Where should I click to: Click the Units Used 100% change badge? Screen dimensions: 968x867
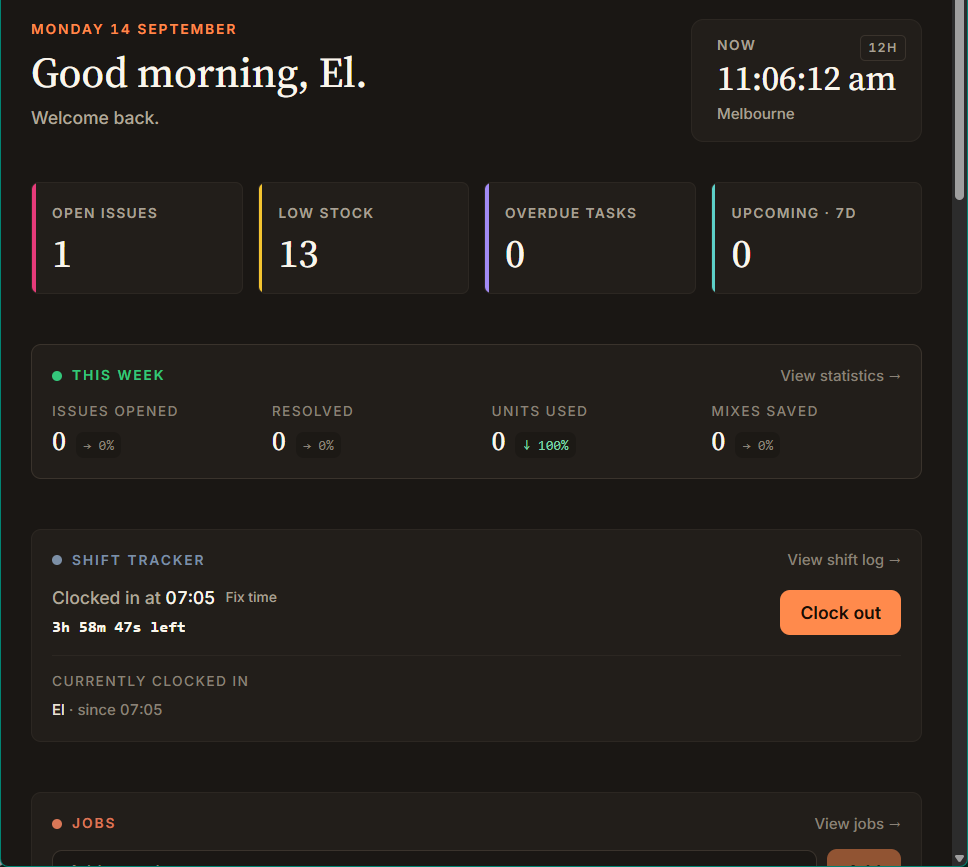[x=545, y=445]
